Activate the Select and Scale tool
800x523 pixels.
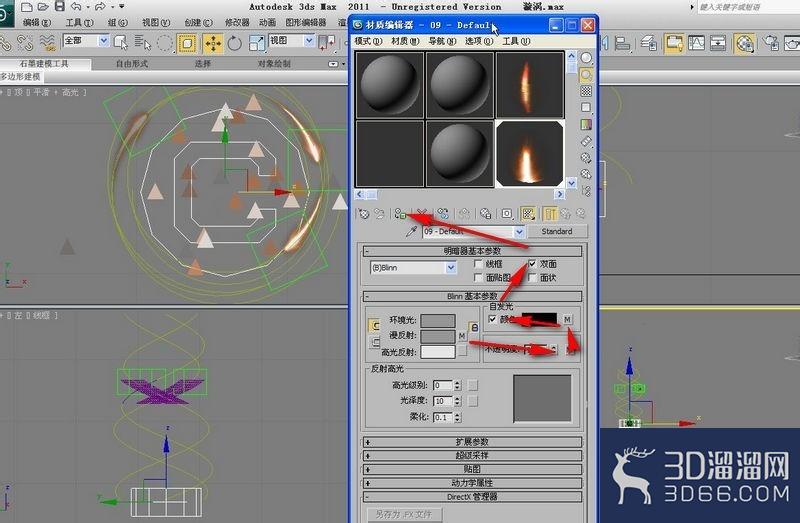click(257, 43)
